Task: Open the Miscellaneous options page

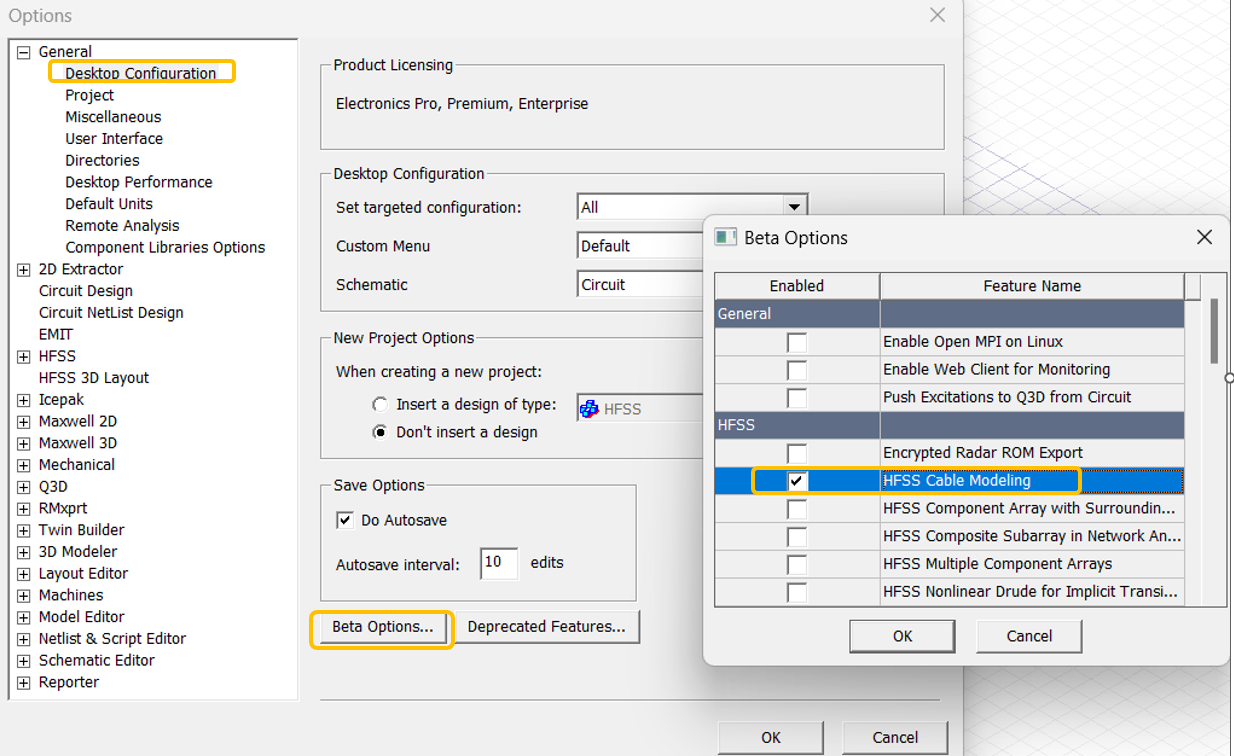Action: coord(113,117)
